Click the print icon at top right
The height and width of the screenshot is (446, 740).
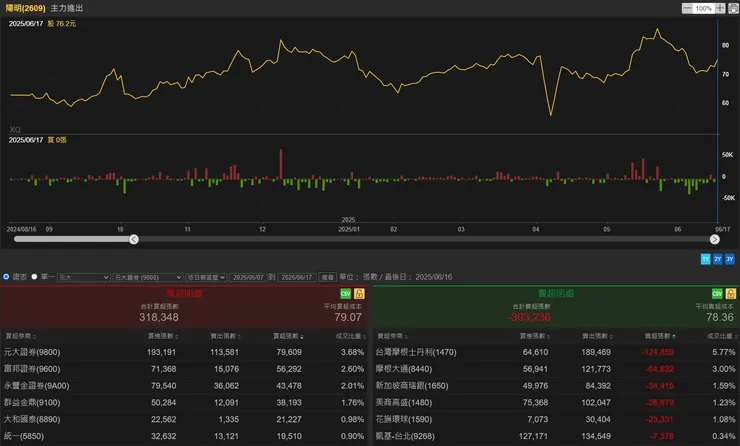coord(733,8)
